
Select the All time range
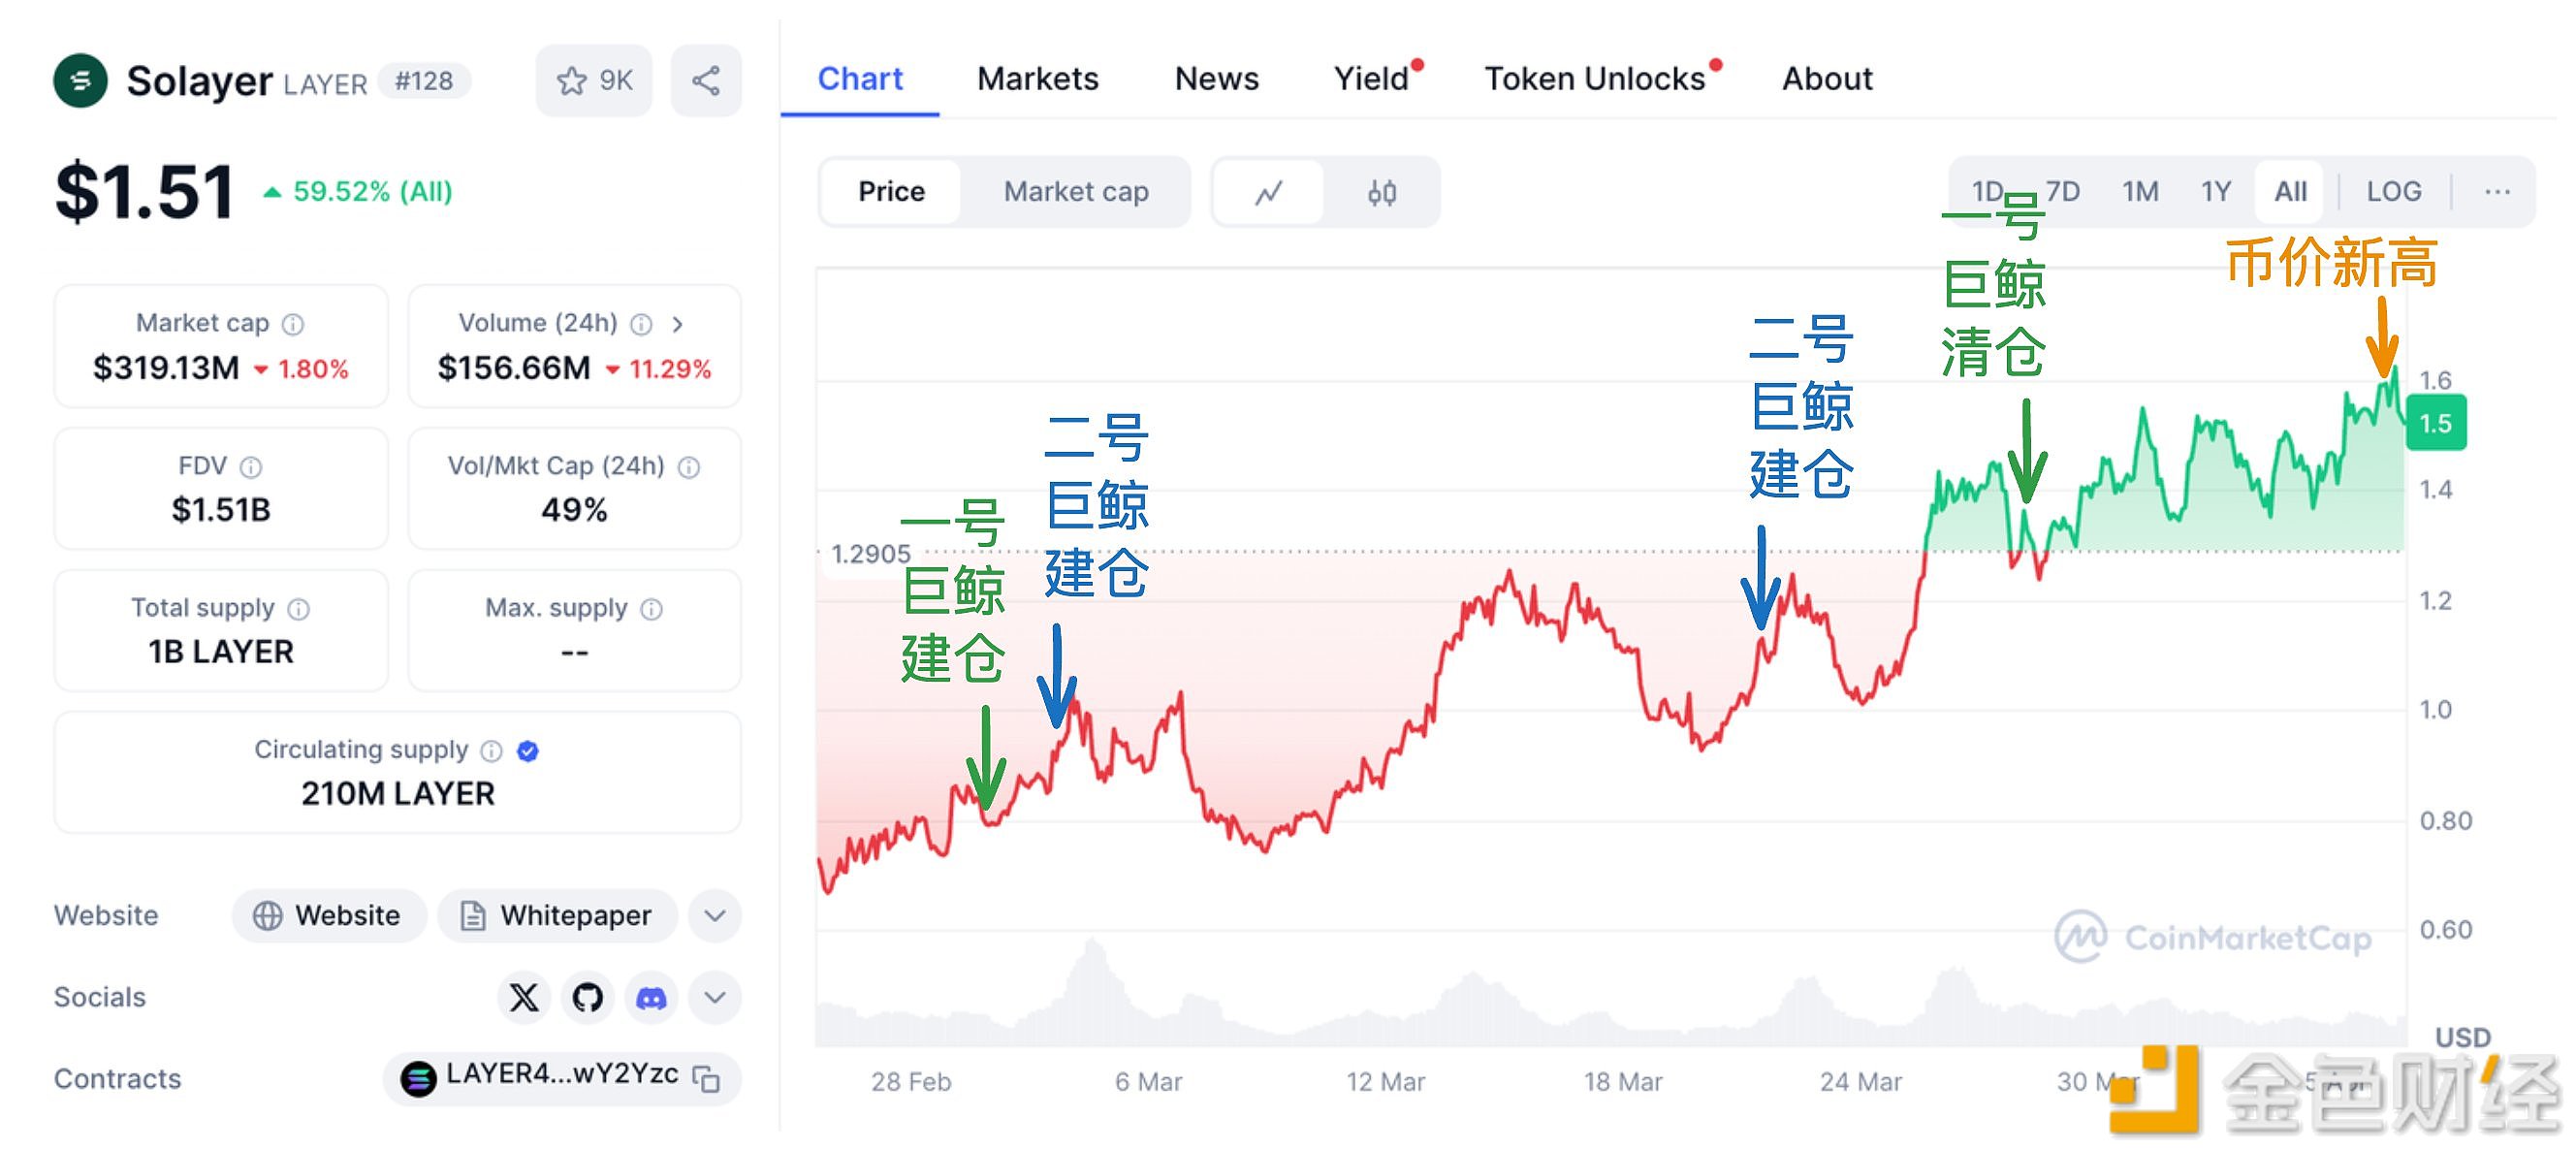click(x=2290, y=191)
